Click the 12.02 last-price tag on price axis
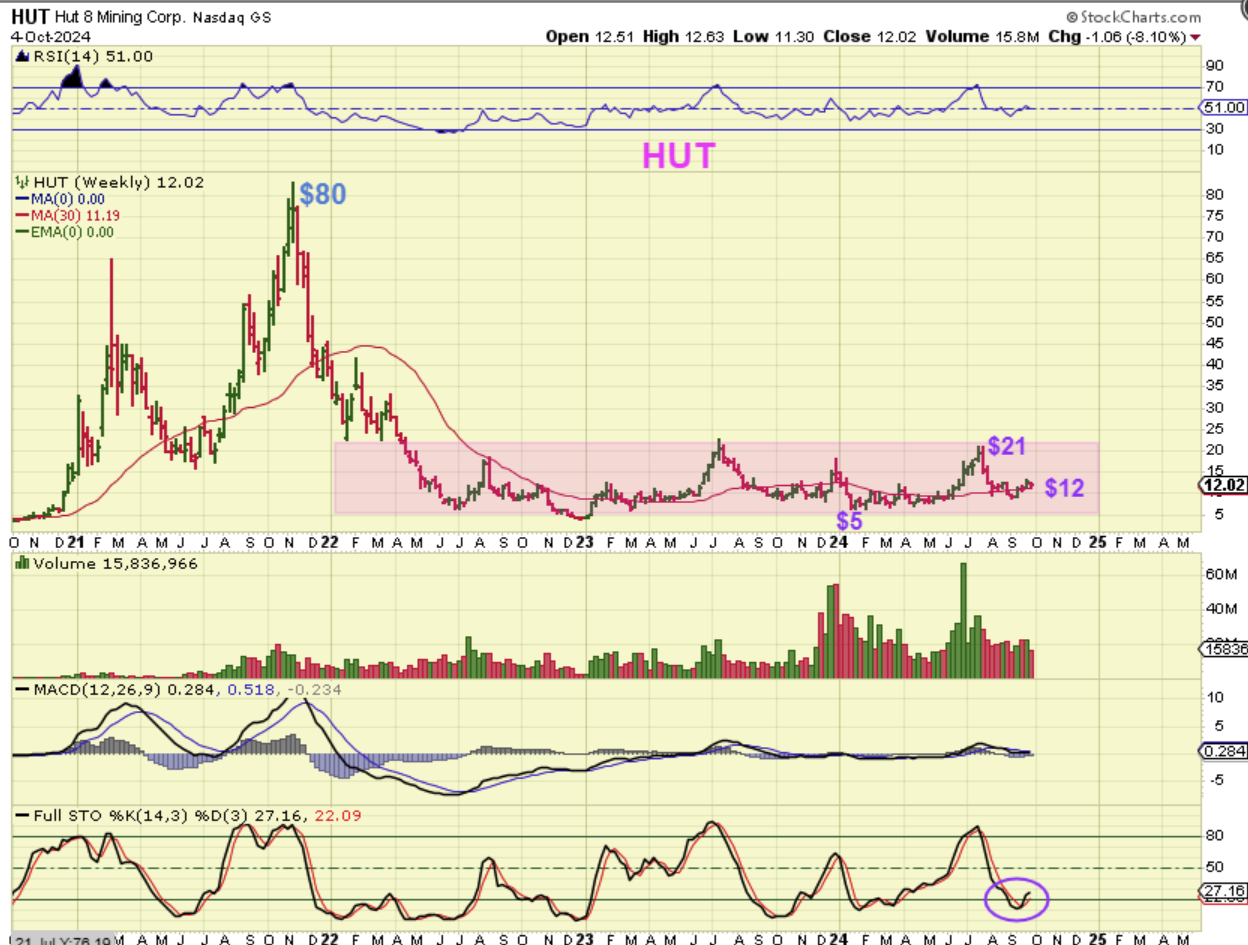 [1222, 485]
